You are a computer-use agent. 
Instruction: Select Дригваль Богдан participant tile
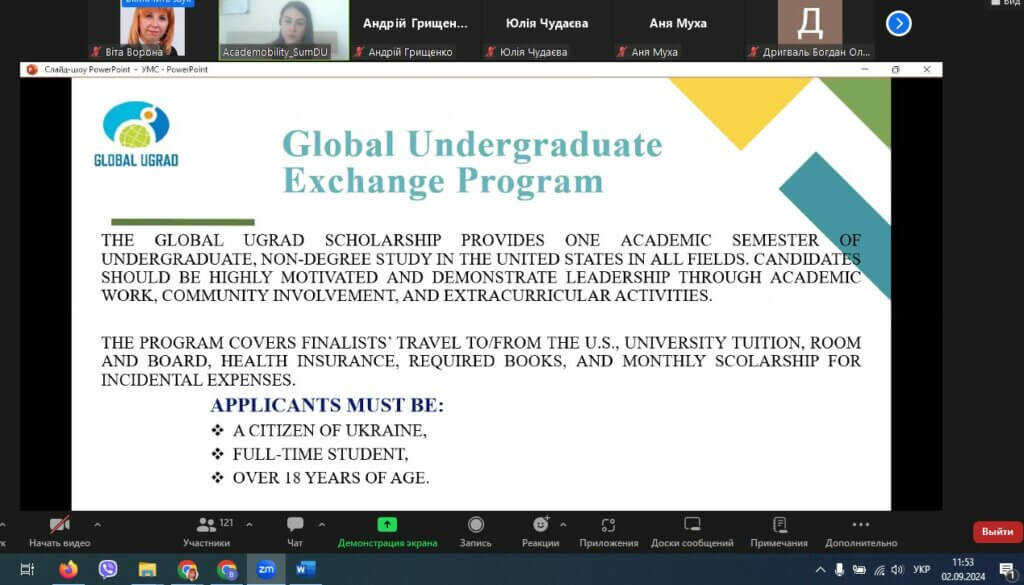coord(810,30)
